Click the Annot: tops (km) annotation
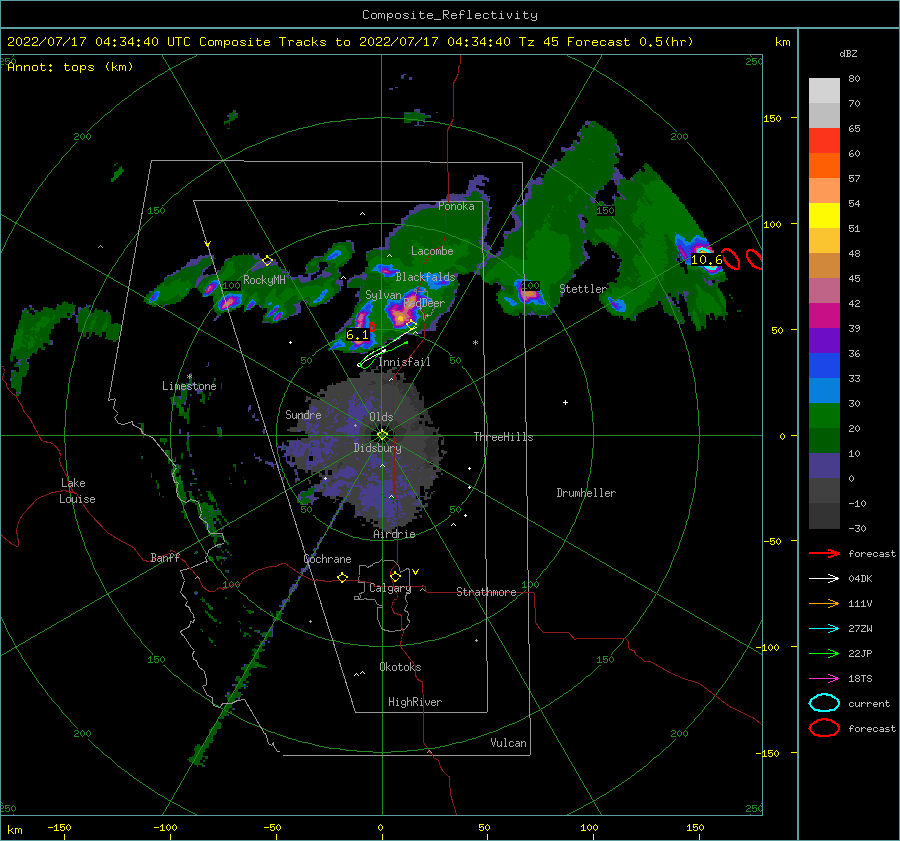Image resolution: width=900 pixels, height=841 pixels. 70,67
